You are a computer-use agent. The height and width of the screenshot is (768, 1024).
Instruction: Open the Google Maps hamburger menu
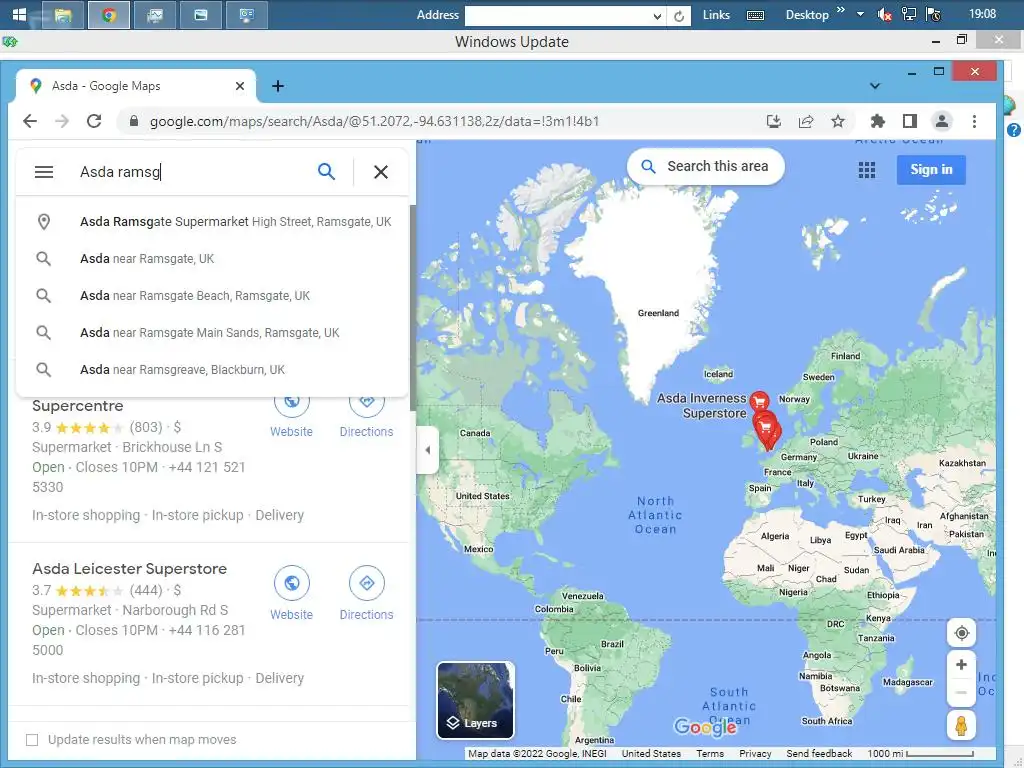click(x=44, y=172)
